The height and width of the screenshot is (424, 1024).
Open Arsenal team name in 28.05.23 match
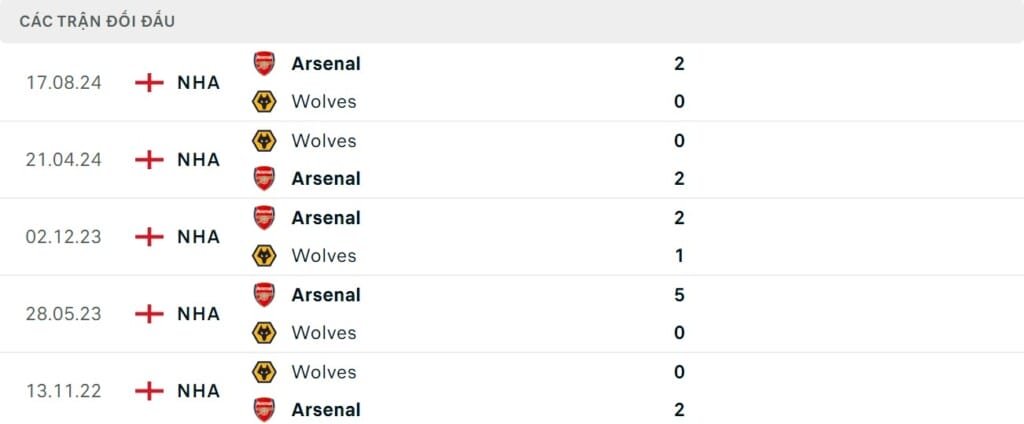pos(326,295)
